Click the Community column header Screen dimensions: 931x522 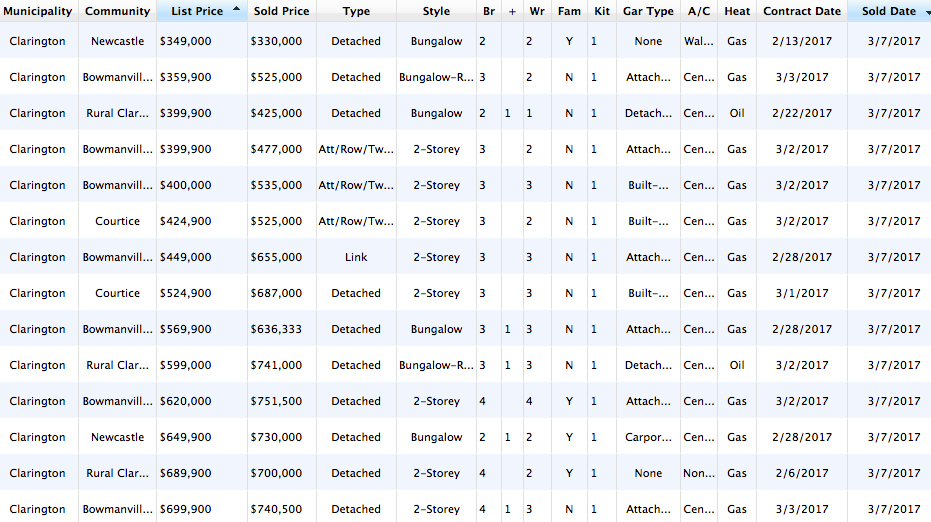click(x=117, y=12)
